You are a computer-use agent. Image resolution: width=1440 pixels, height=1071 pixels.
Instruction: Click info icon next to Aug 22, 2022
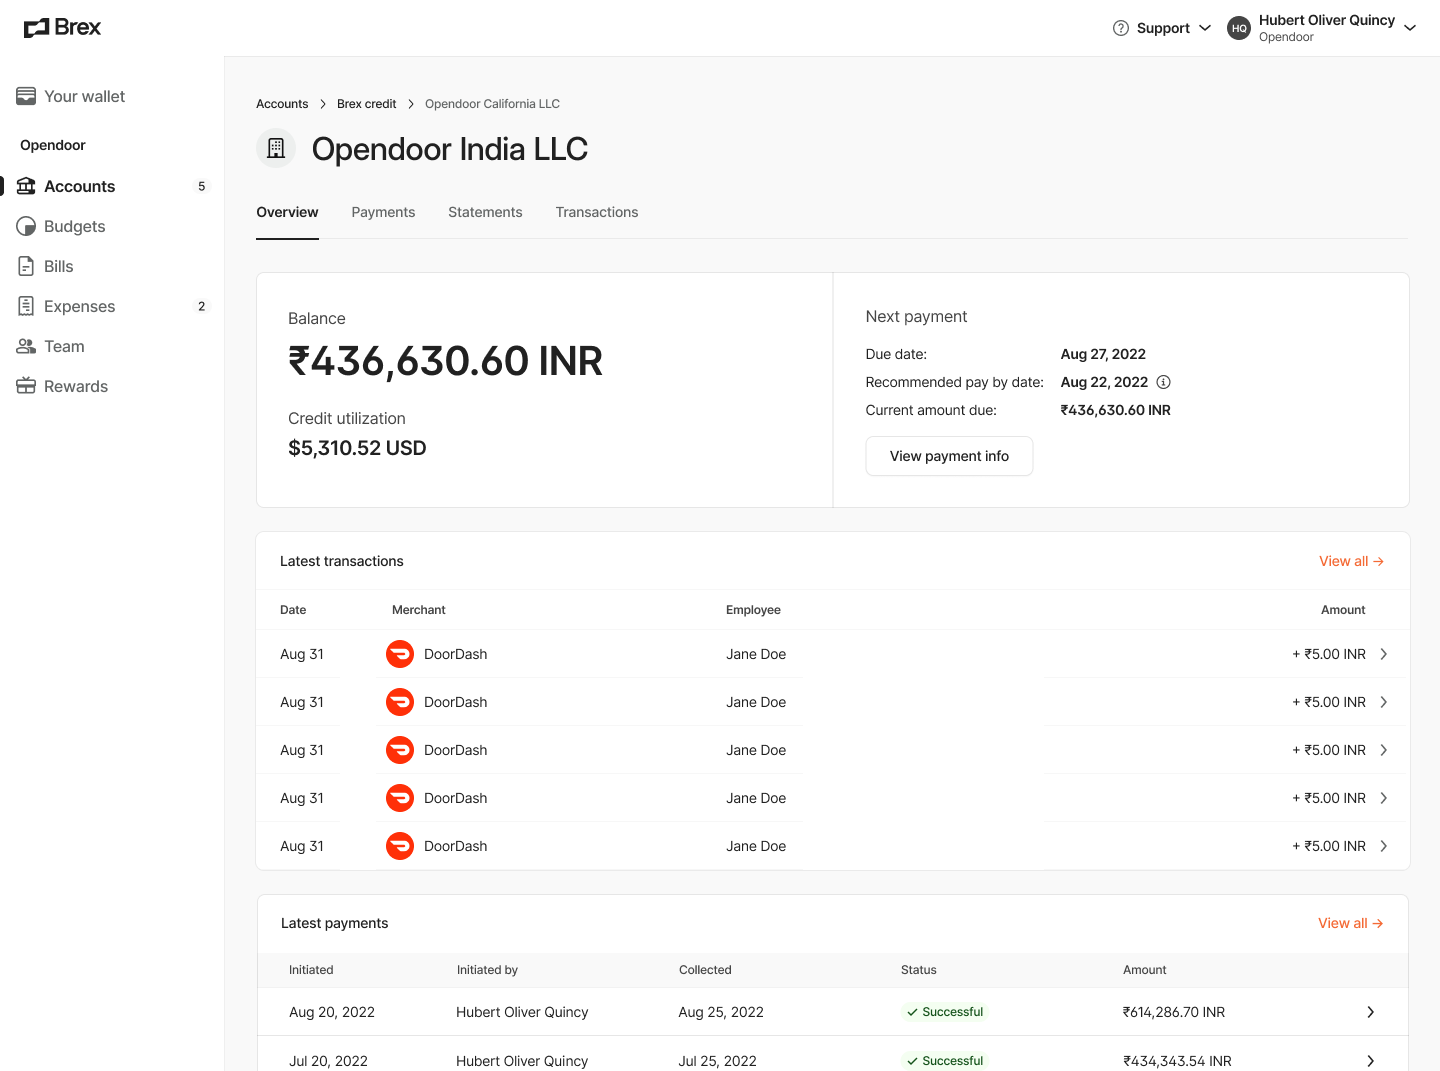[1163, 382]
